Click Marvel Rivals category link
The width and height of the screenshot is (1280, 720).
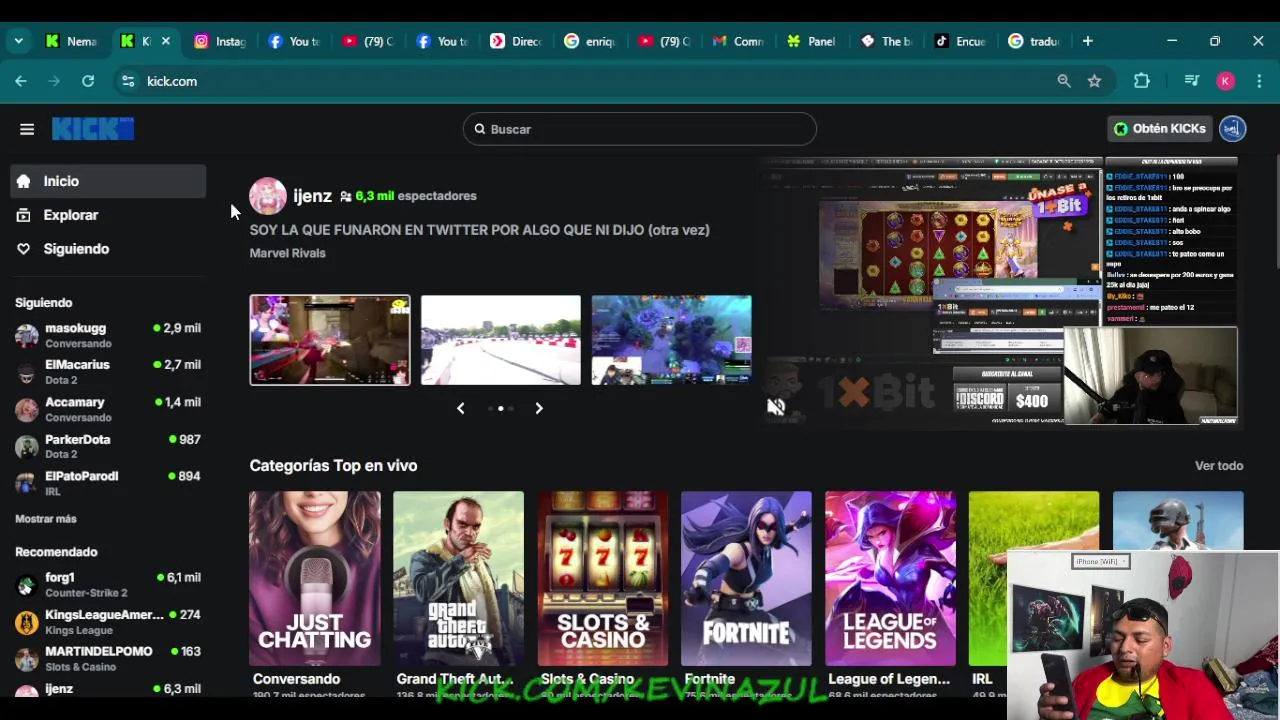click(x=287, y=253)
